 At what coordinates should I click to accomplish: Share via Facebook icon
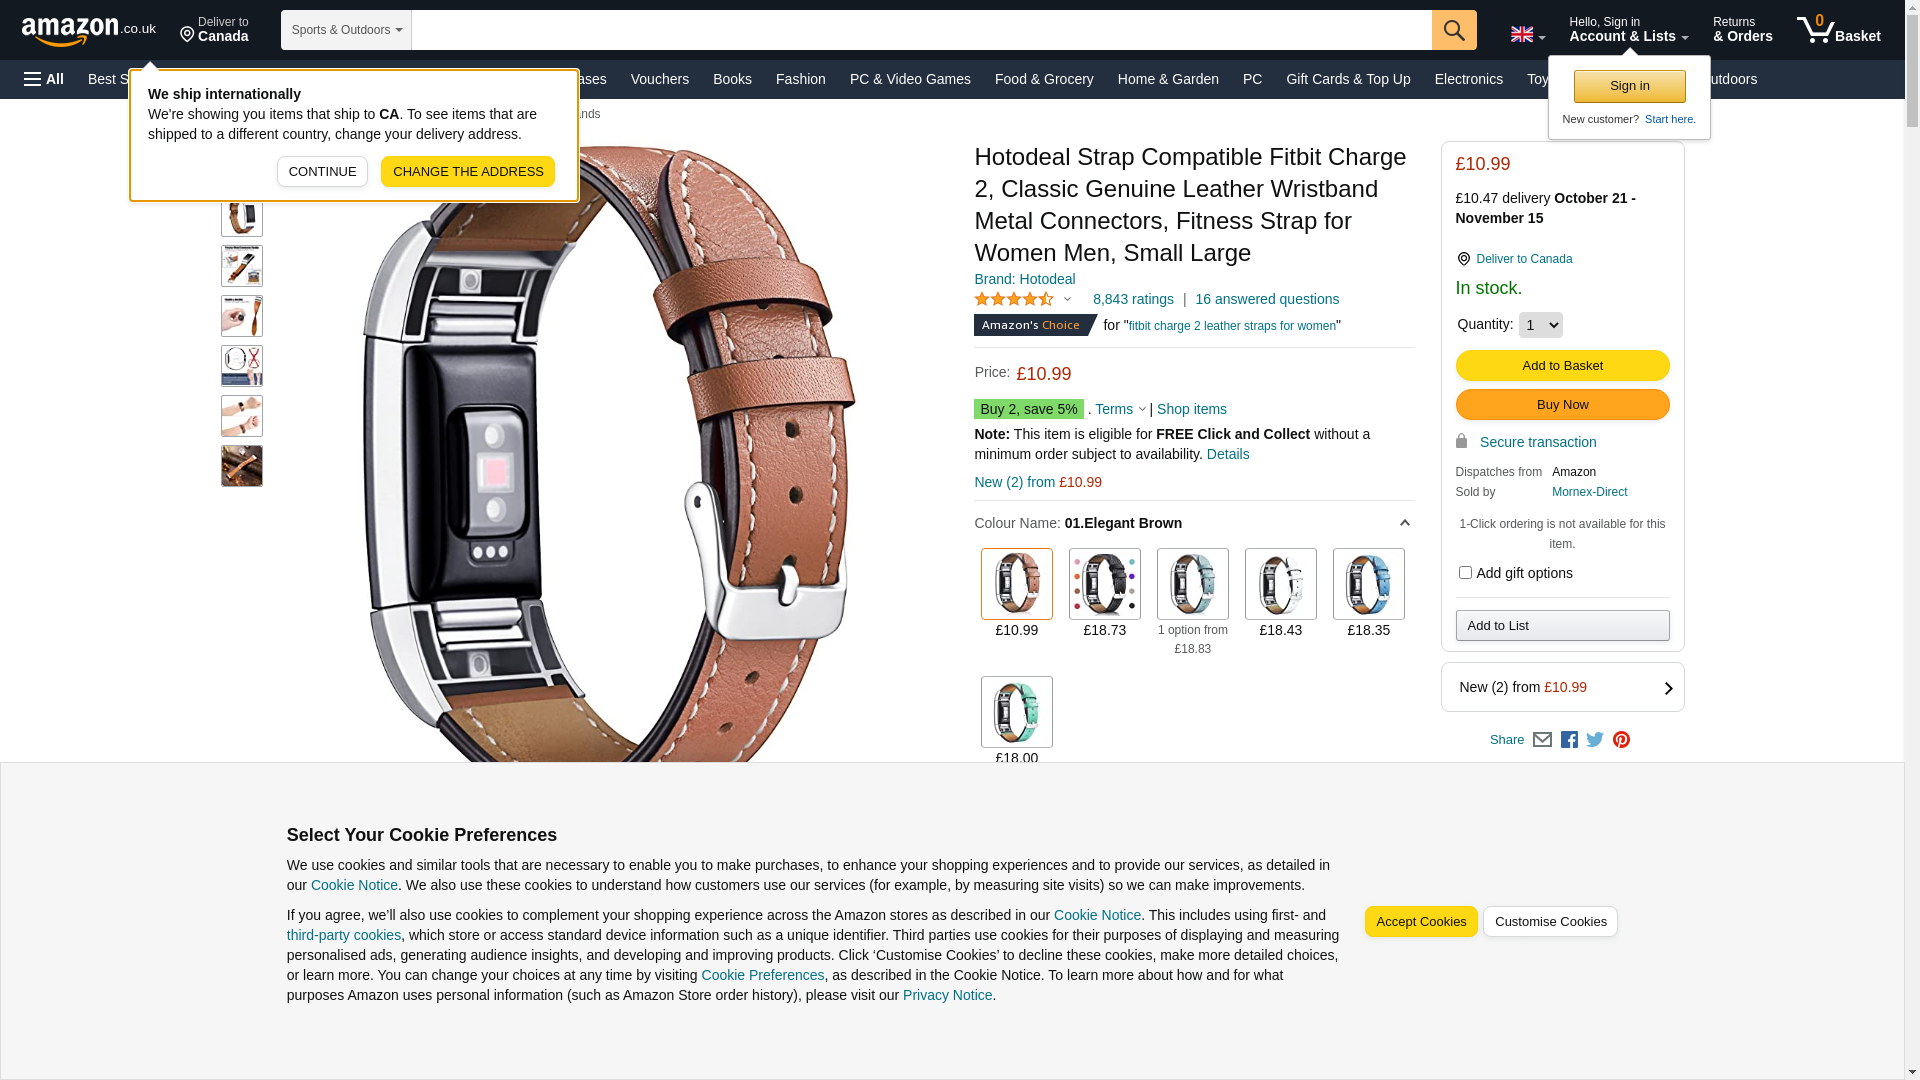(1569, 740)
